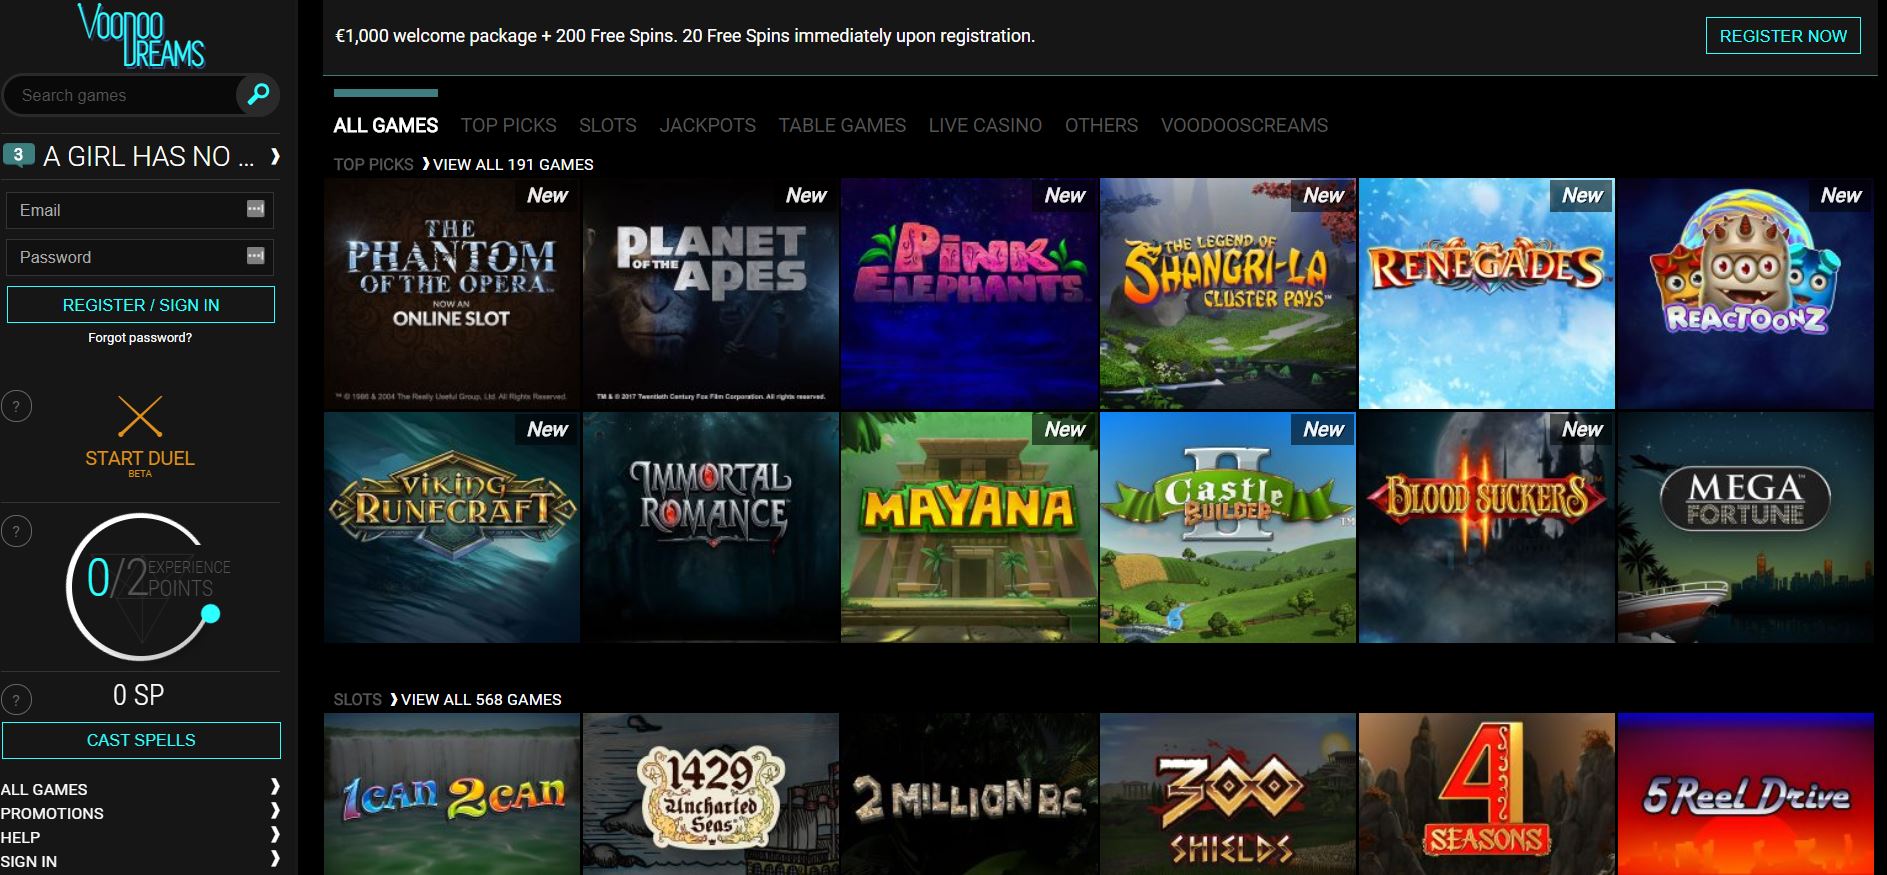Focus the Email input field
The image size is (1887, 875).
[x=140, y=210]
